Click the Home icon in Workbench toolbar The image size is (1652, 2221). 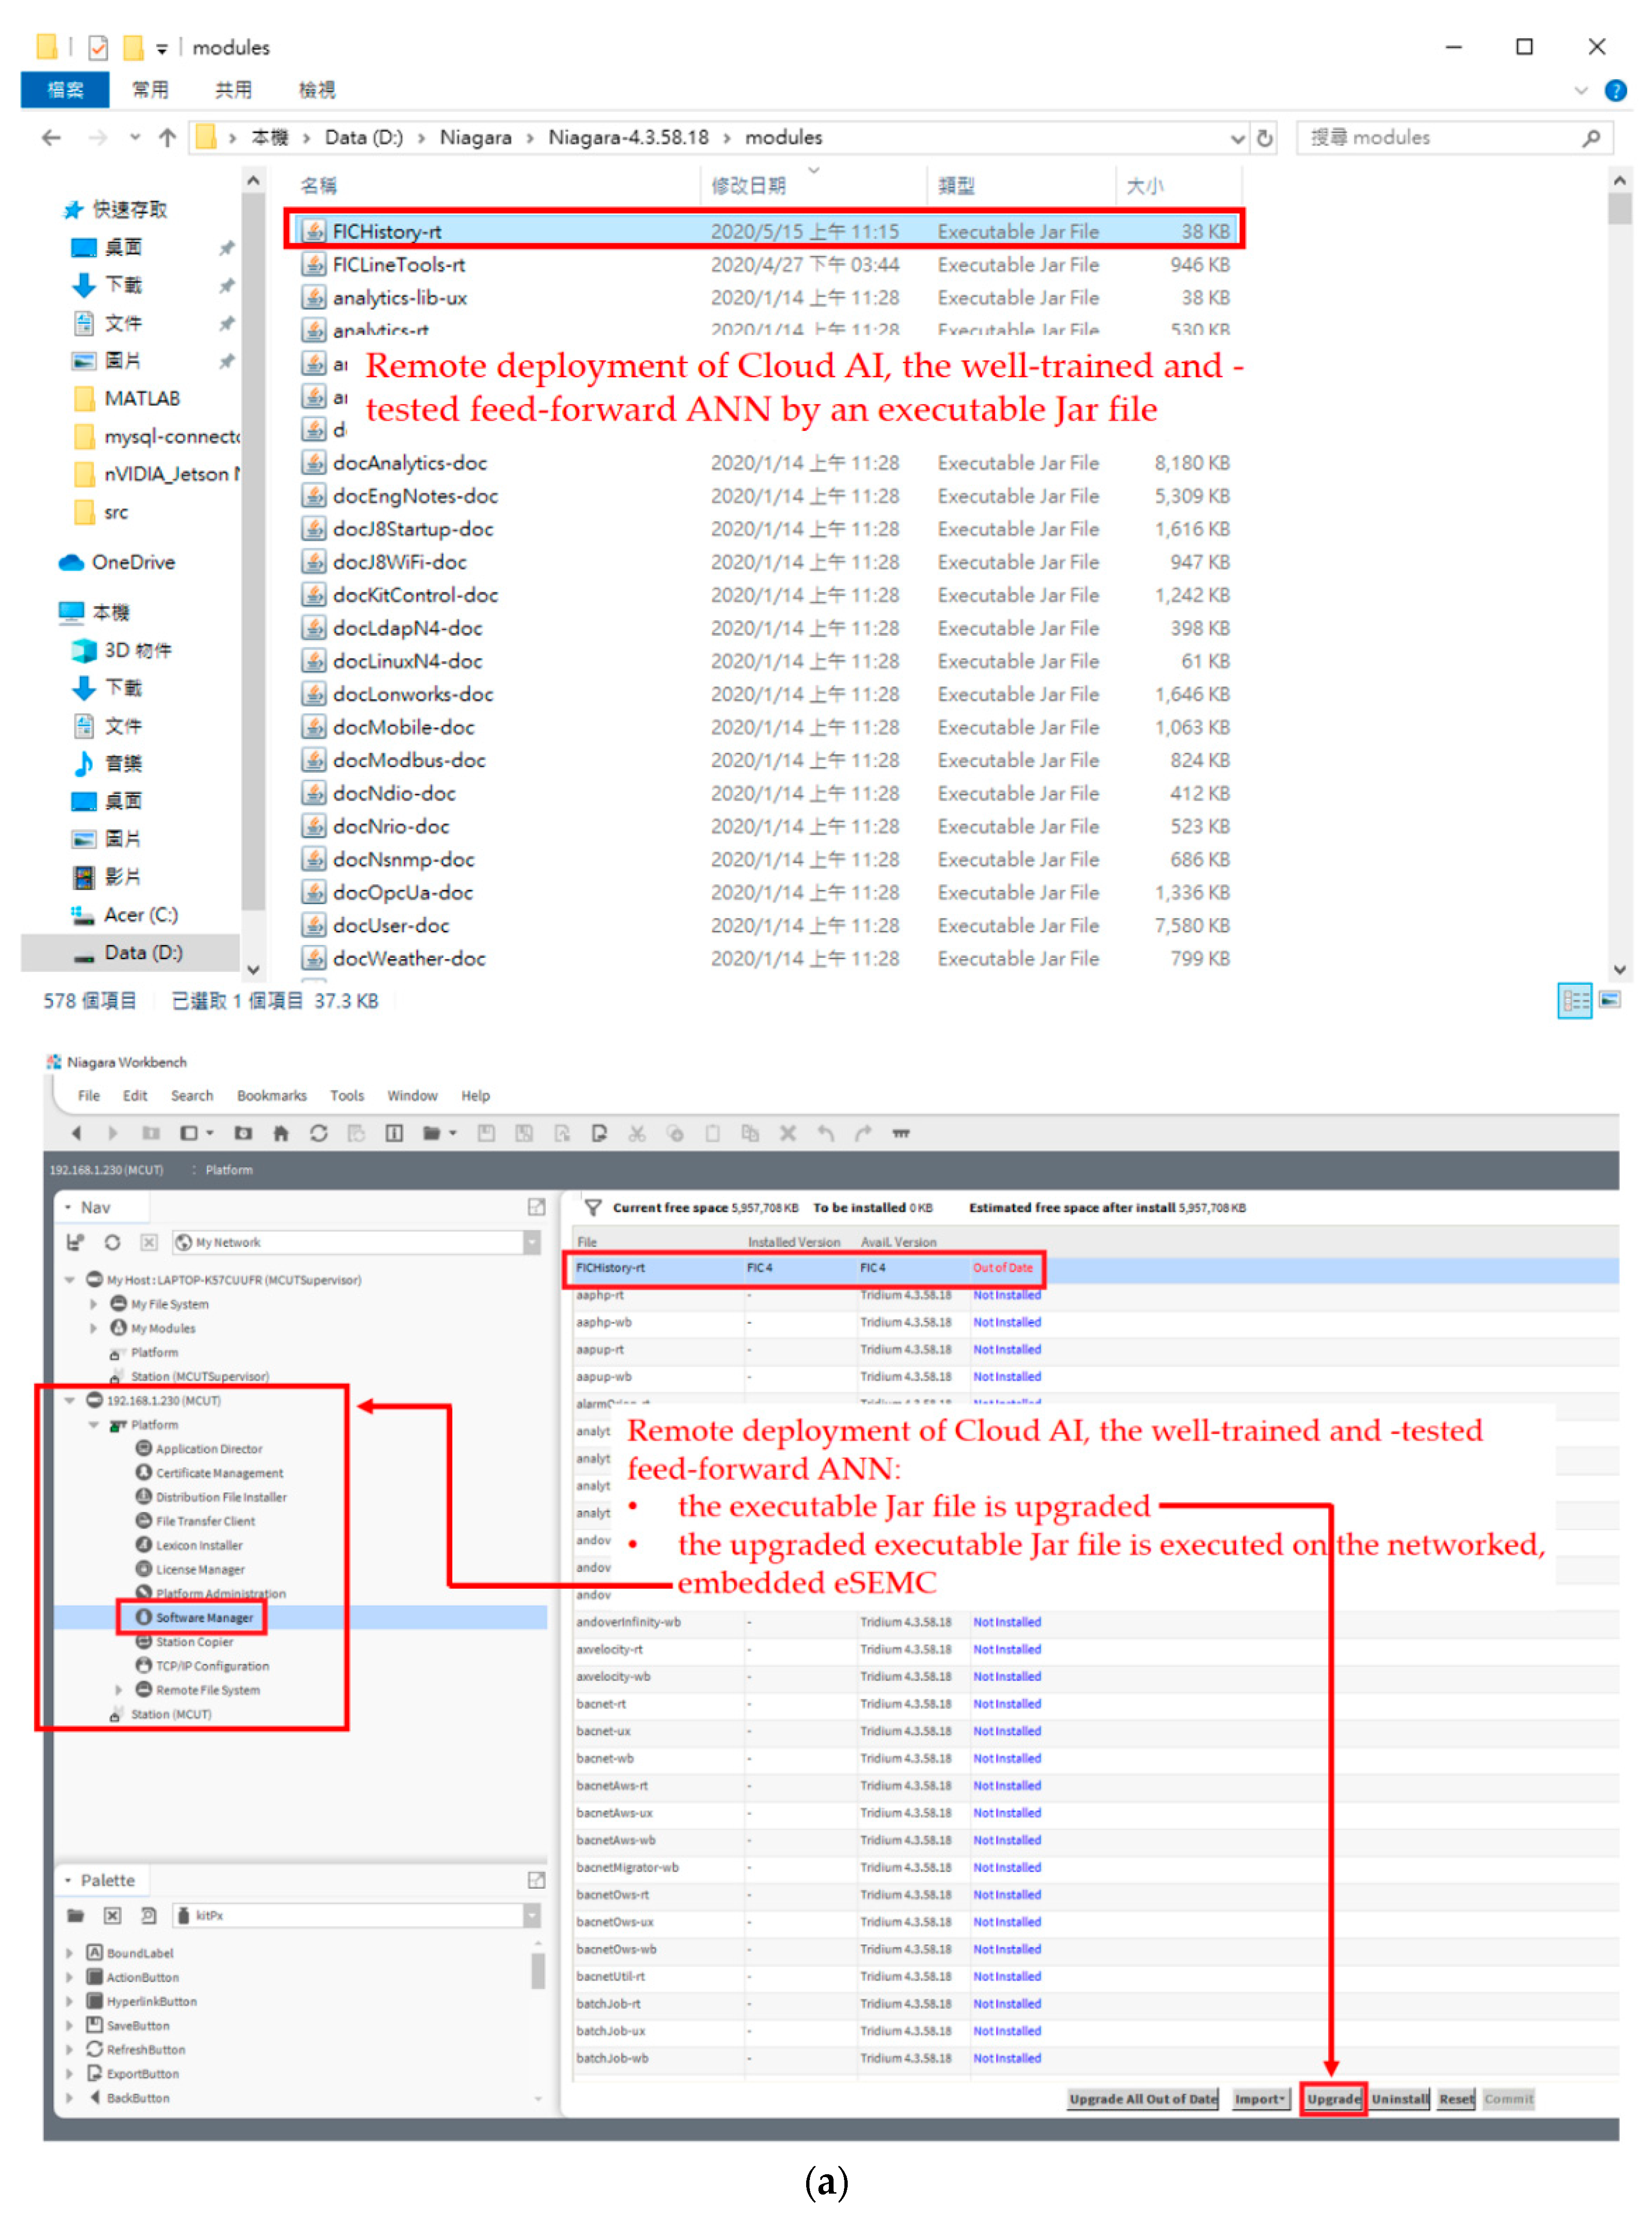pyautogui.click(x=281, y=1133)
